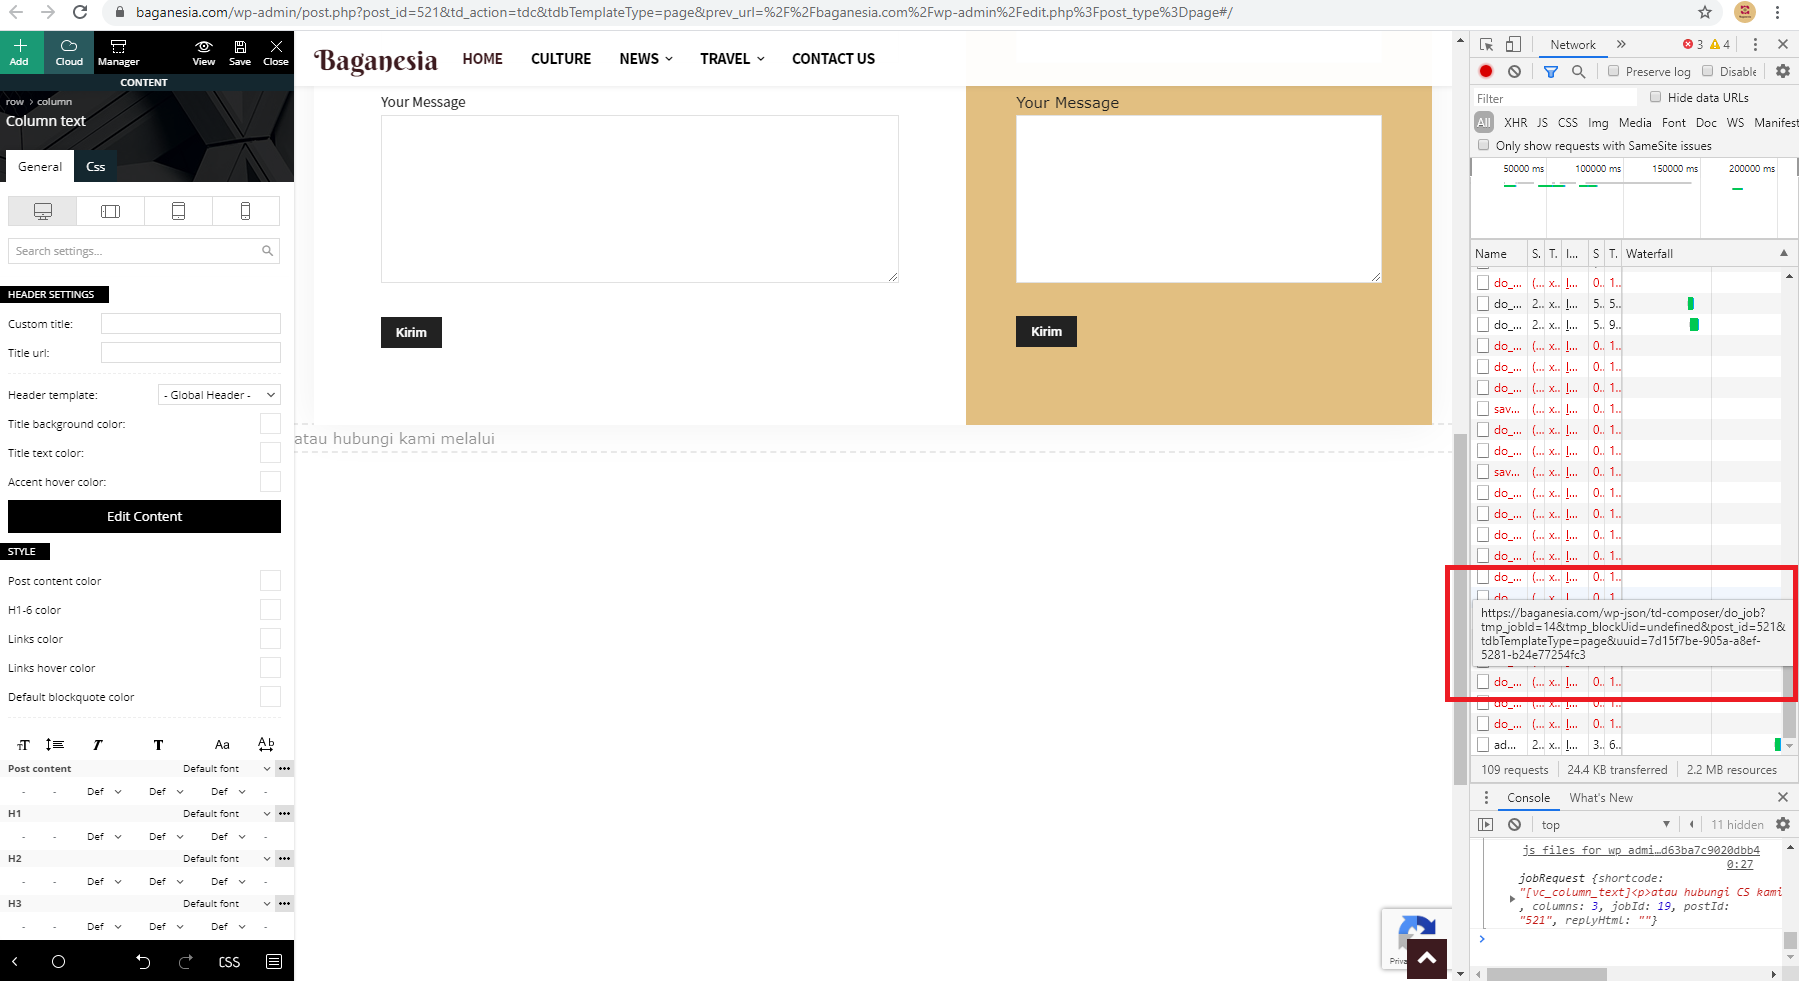
Task: Click the Custom title input field
Action: (x=191, y=324)
